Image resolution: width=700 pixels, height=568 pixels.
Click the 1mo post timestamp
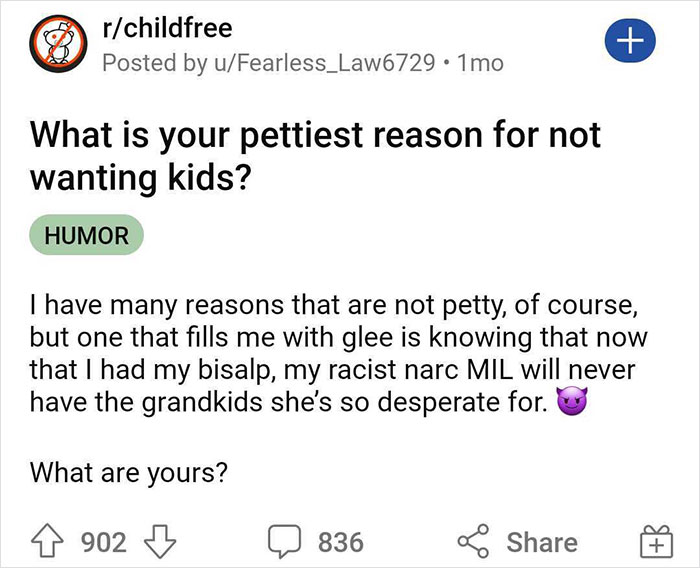479,62
